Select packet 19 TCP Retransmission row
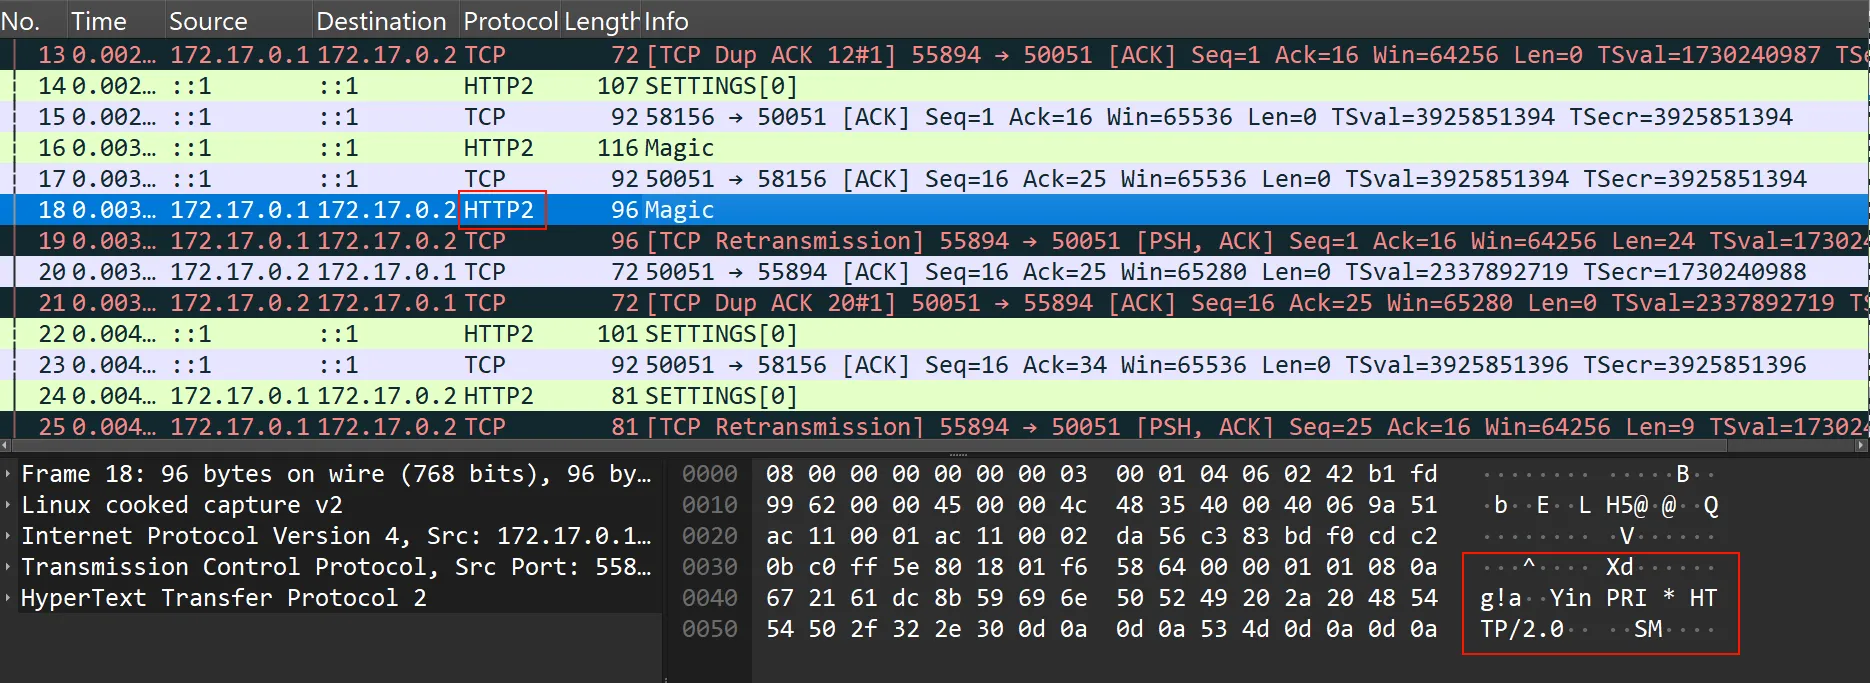Image resolution: width=1870 pixels, height=683 pixels. (x=935, y=240)
